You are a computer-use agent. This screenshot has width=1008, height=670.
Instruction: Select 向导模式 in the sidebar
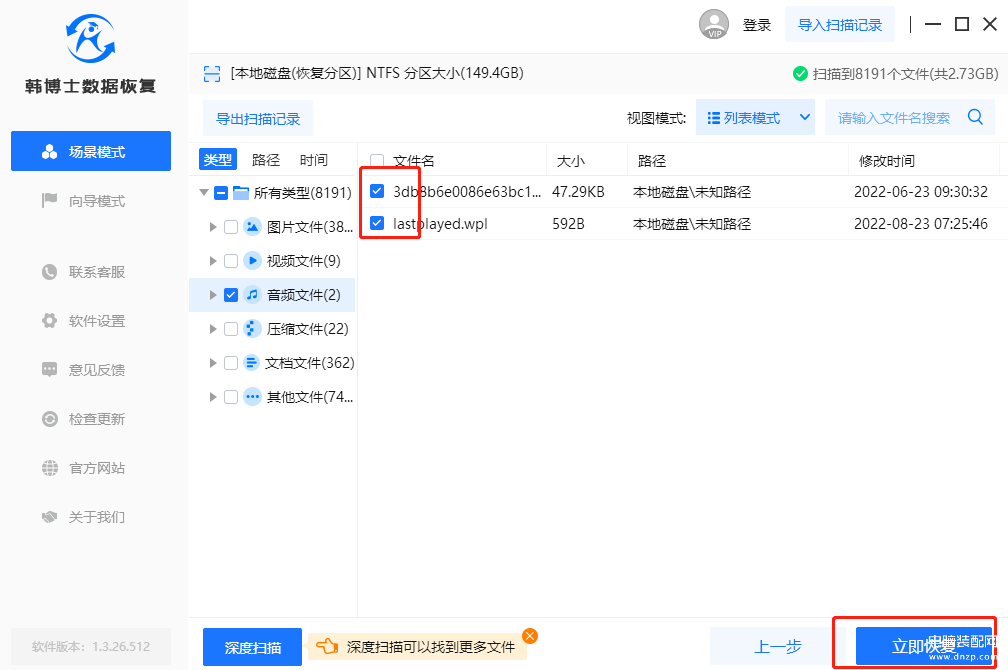click(91, 201)
